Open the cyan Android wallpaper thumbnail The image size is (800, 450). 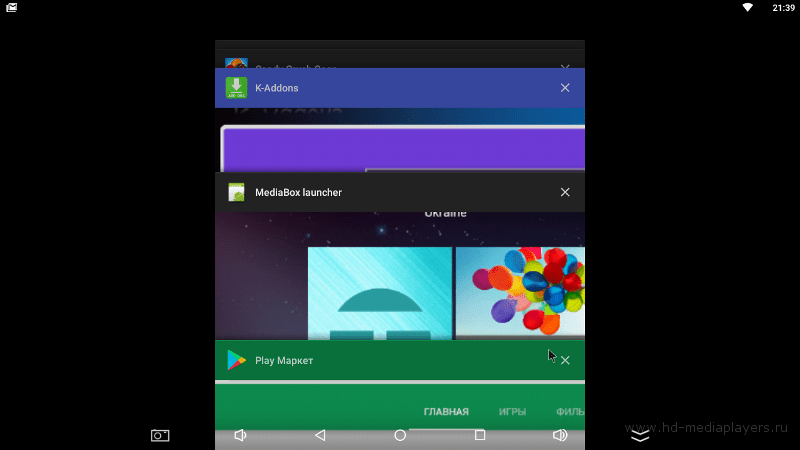click(x=380, y=293)
